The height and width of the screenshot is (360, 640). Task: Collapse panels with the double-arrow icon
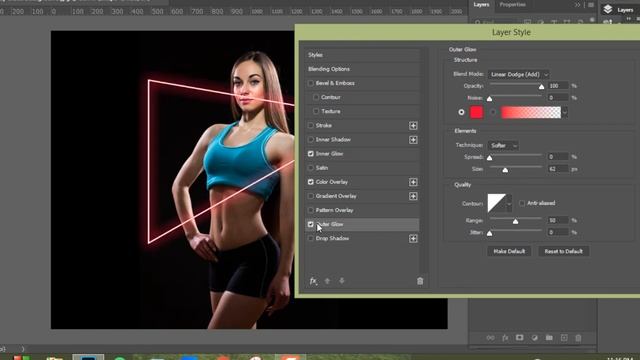point(577,5)
